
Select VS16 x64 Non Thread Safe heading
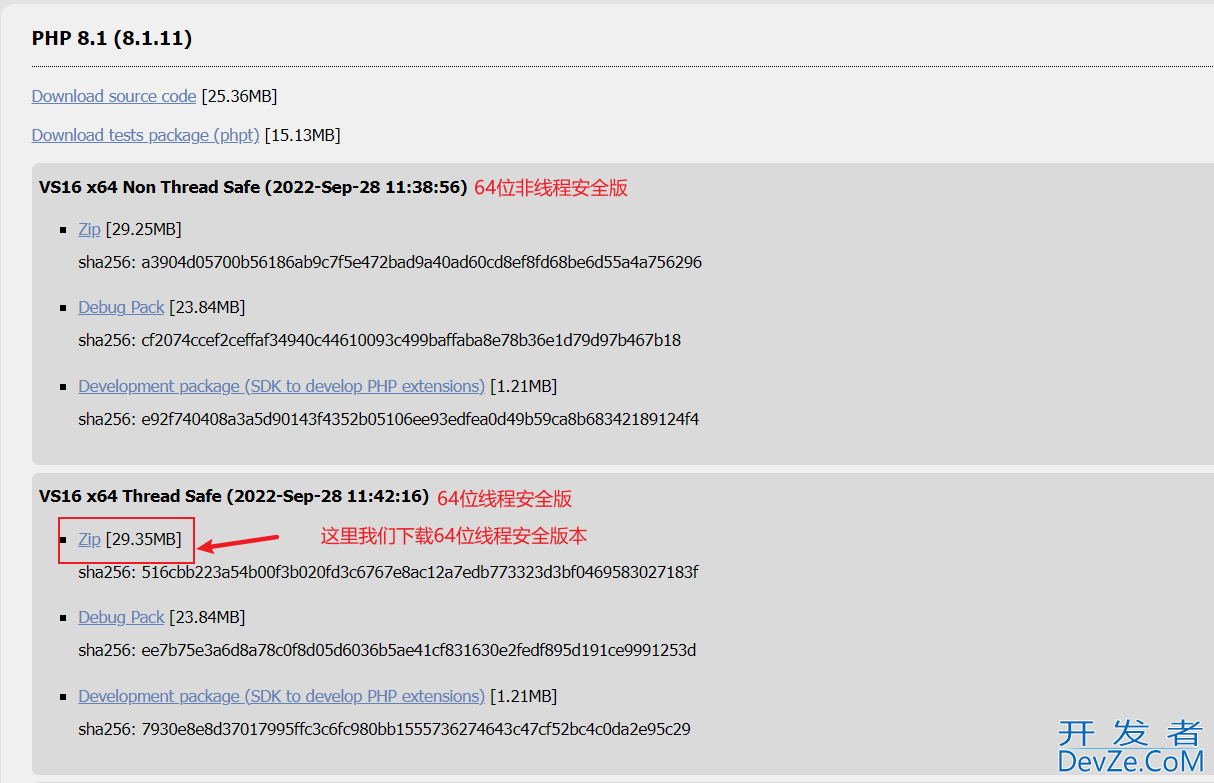[253, 187]
